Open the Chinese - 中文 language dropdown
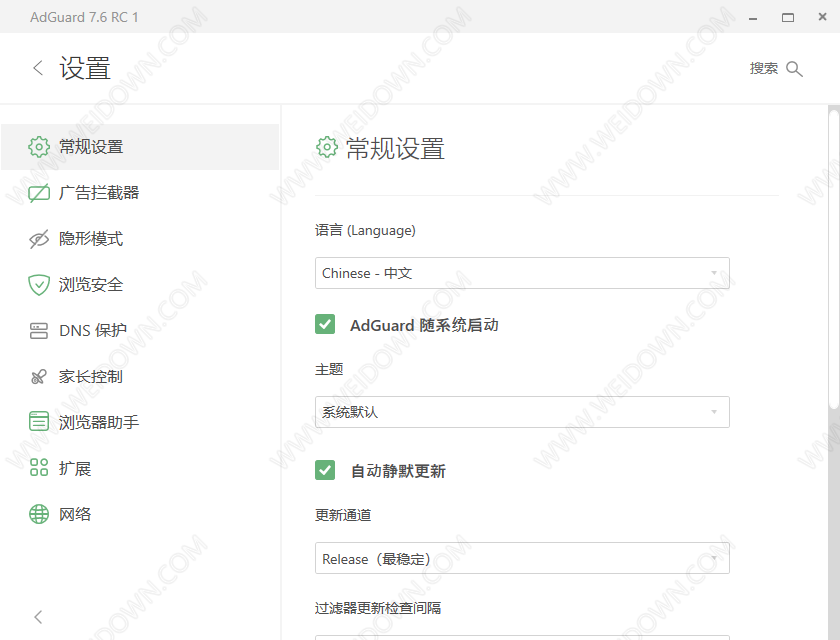Image resolution: width=840 pixels, height=640 pixels. tap(522, 273)
